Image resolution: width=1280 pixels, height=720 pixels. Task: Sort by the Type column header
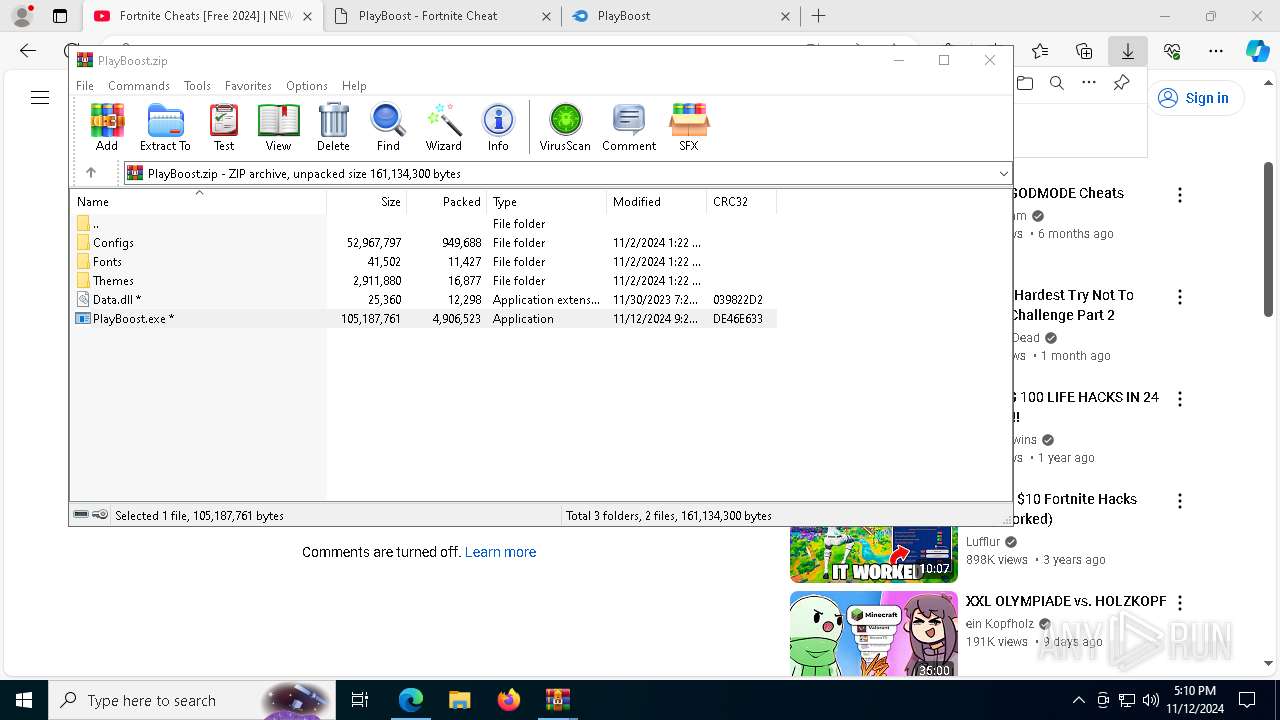click(x=547, y=201)
